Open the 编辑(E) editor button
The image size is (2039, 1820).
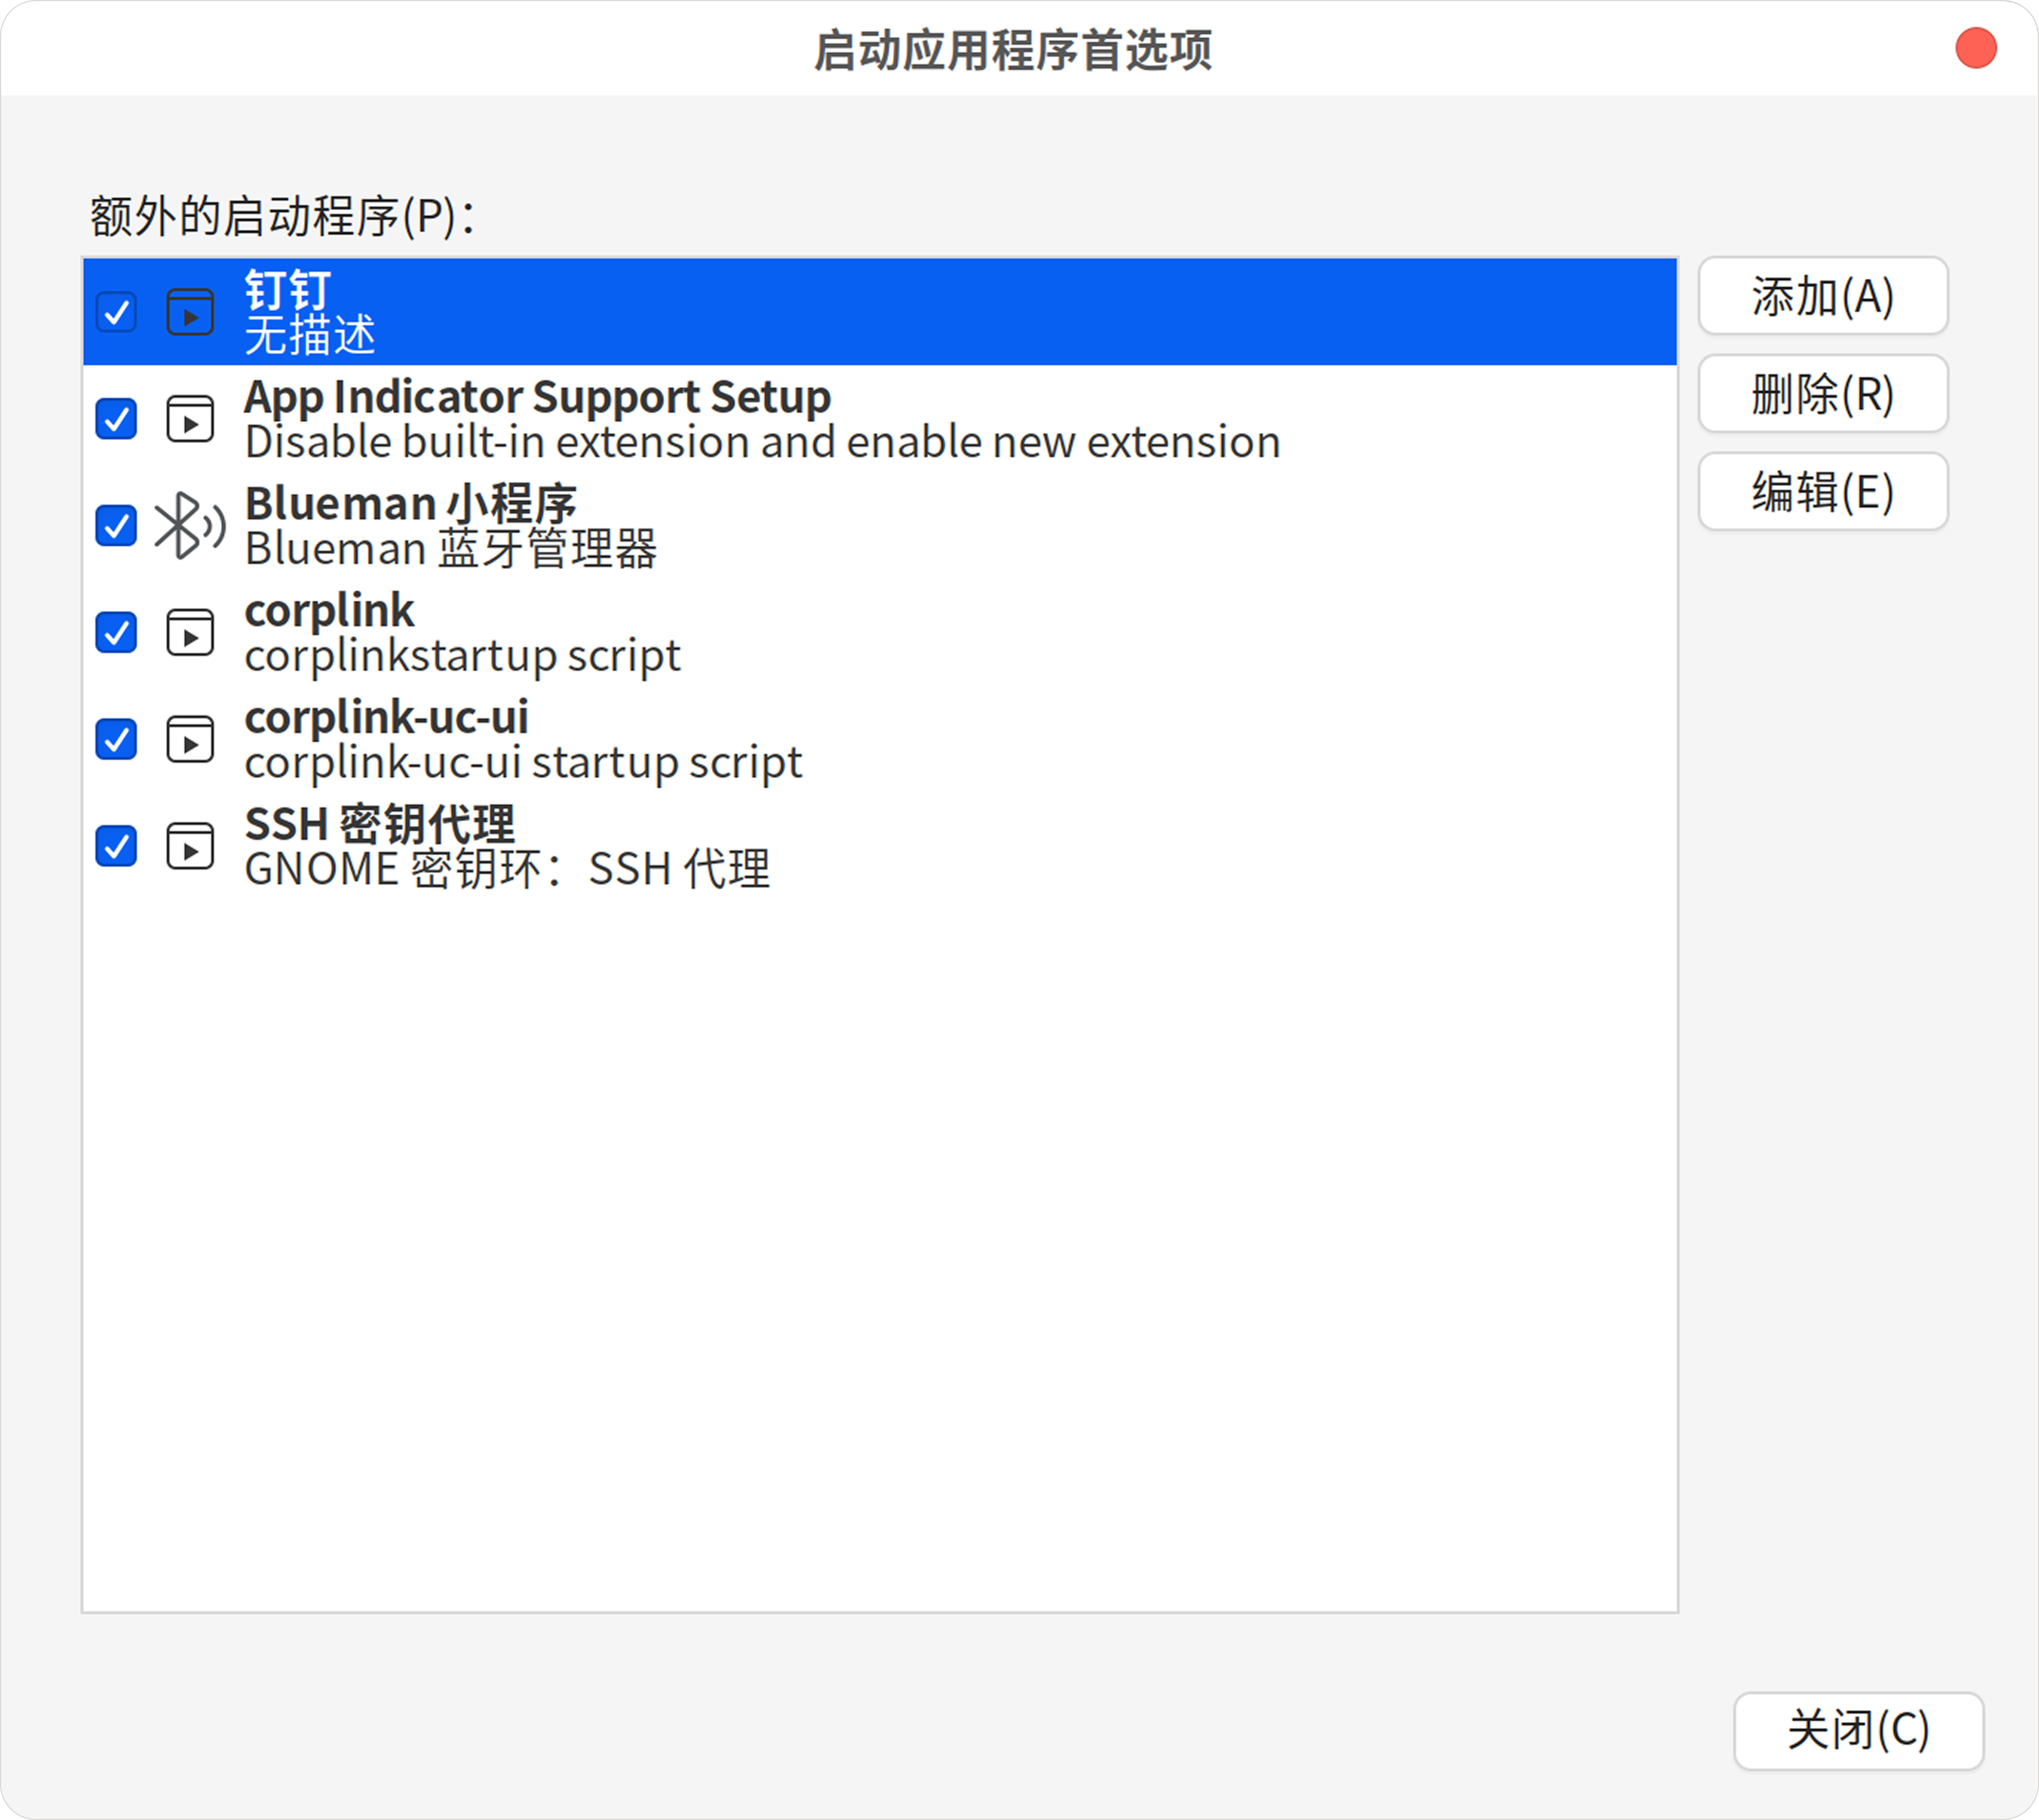point(1823,492)
